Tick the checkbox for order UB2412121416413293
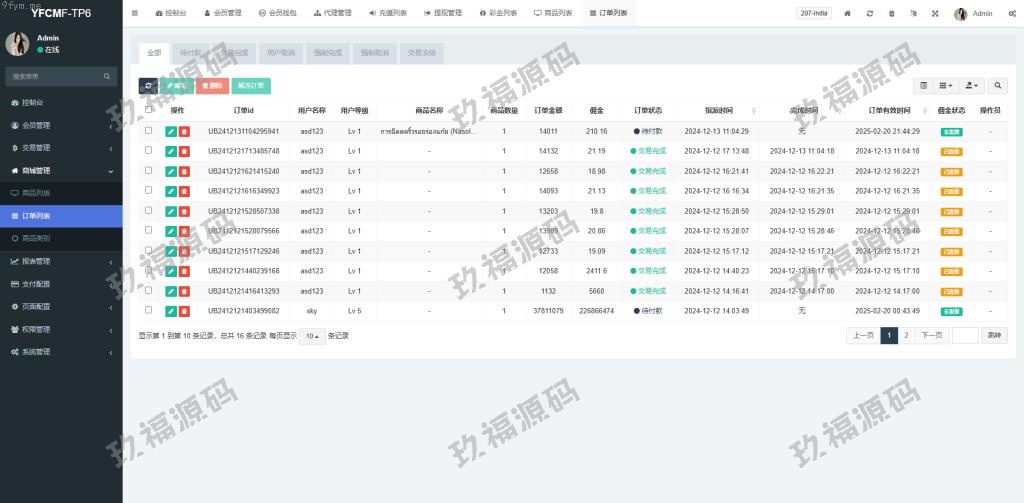The width and height of the screenshot is (1024, 503). tap(149, 290)
